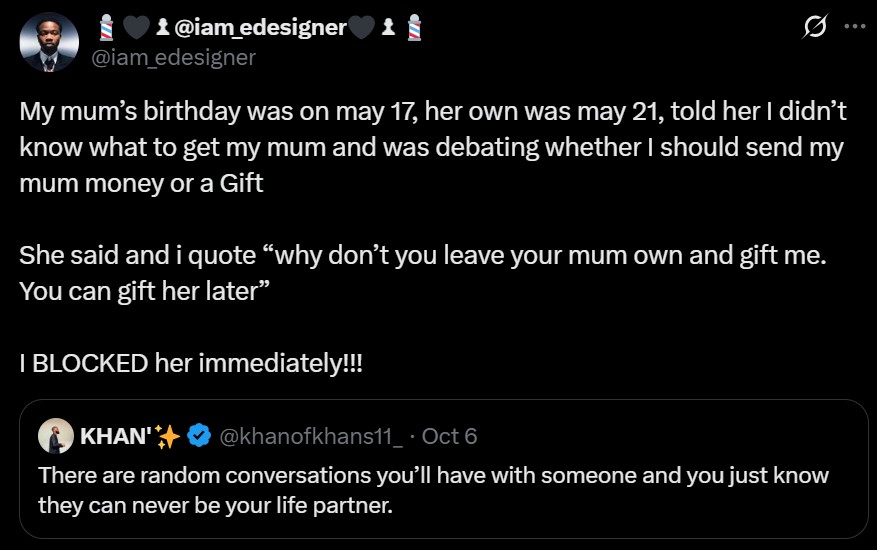Open the Grok actions icon
877x550 pixels.
(815, 28)
